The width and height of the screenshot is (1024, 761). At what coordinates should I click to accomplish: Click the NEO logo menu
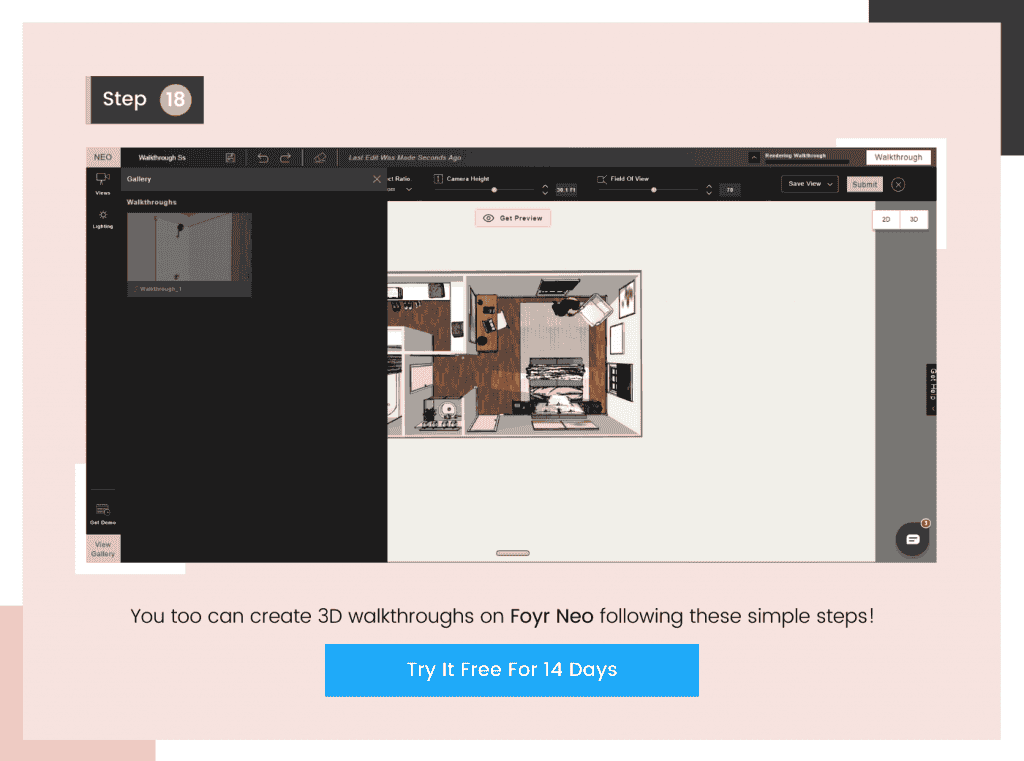[102, 157]
